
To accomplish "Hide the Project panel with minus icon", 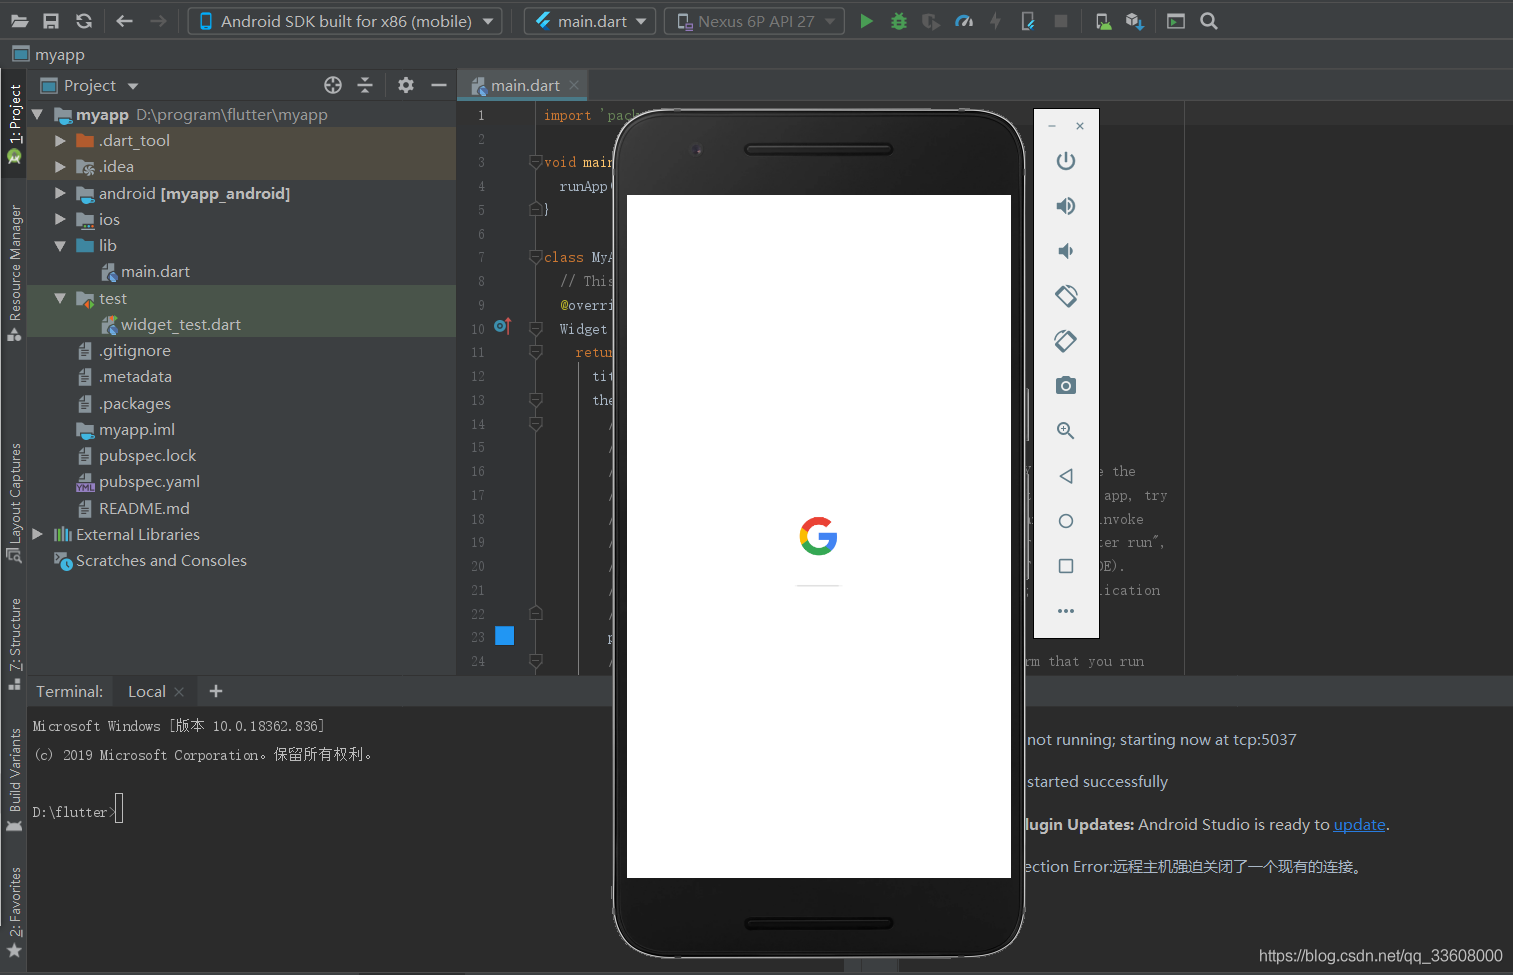I will pos(438,85).
